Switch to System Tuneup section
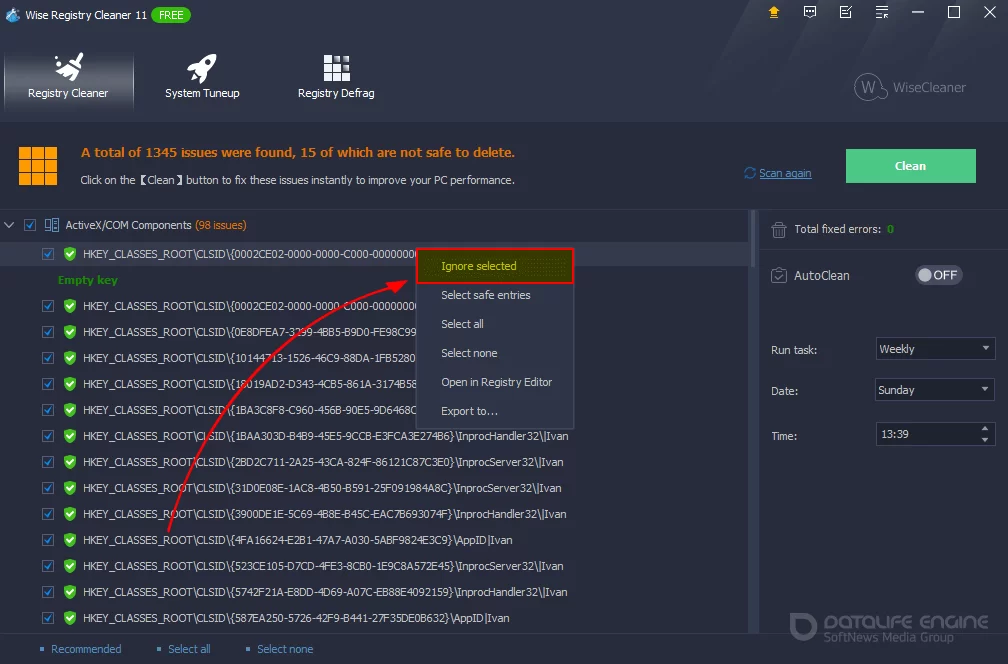This screenshot has width=1008, height=664. tap(202, 78)
